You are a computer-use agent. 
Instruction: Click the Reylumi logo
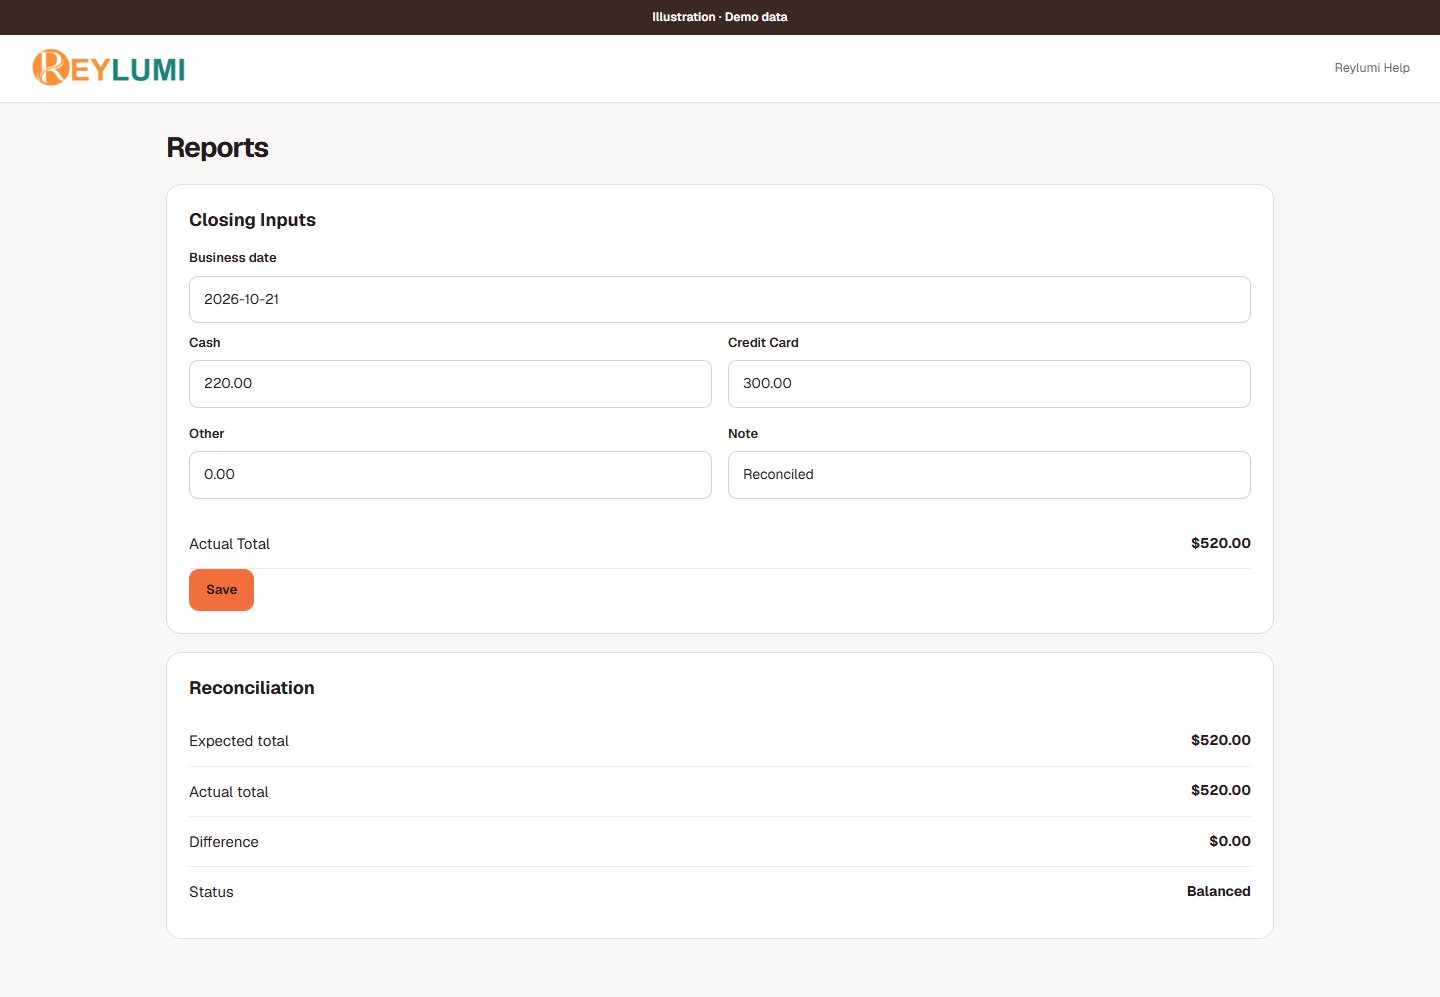tap(109, 68)
